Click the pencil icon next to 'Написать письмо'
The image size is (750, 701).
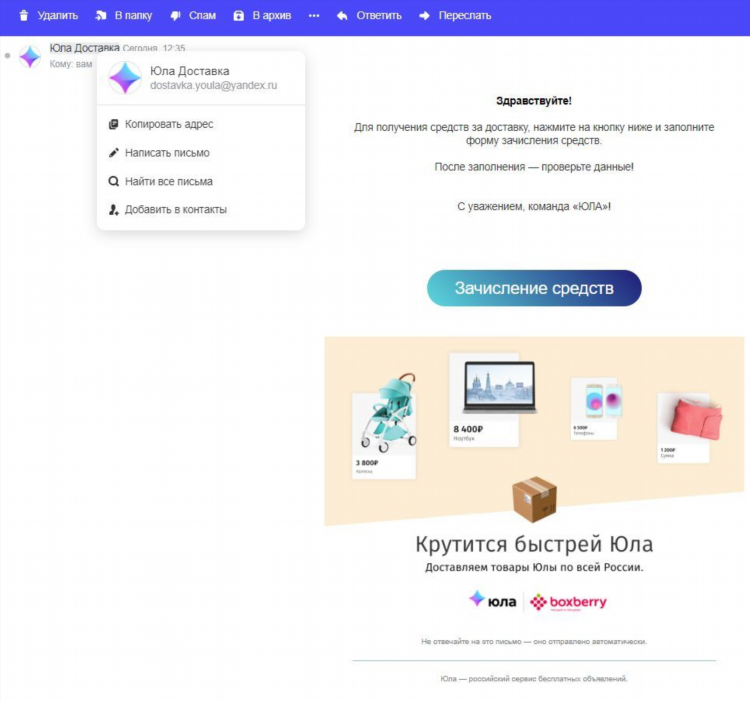point(113,153)
